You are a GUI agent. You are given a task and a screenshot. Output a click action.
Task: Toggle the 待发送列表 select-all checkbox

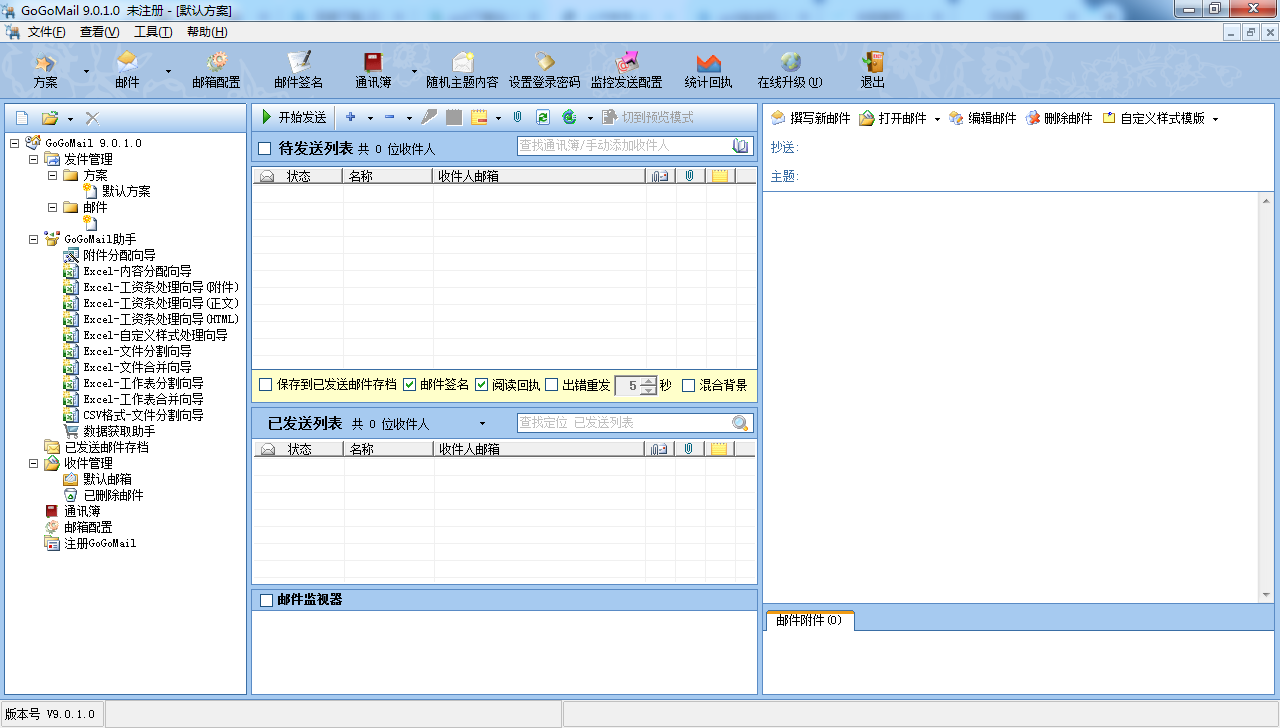point(265,149)
